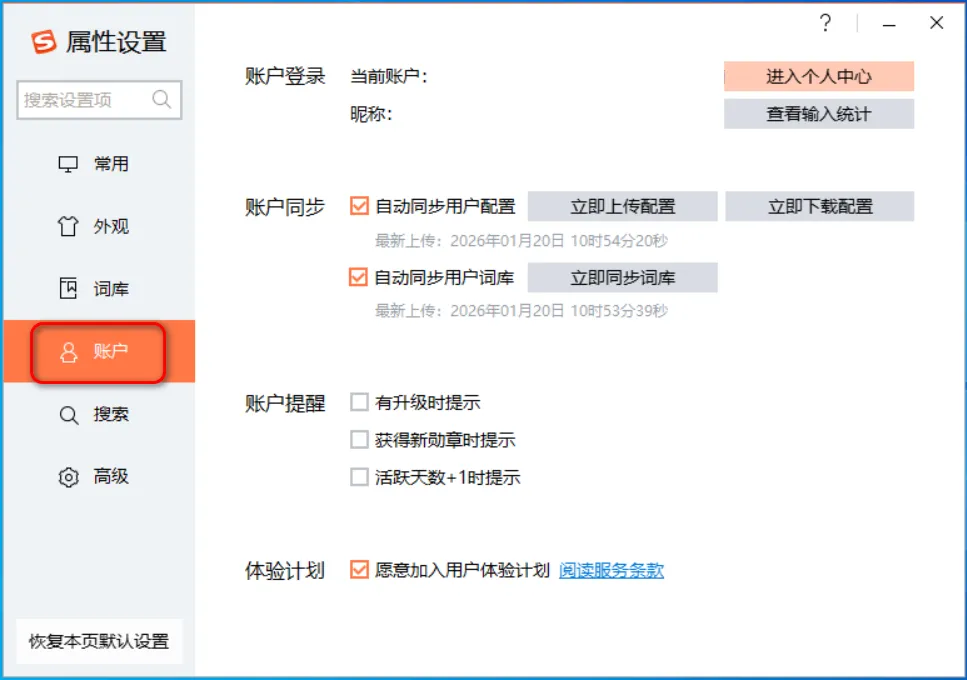Viewport: 967px width, 680px height.
Task: Select the 外观 shirt icon in the sidebar
Action: 94,226
